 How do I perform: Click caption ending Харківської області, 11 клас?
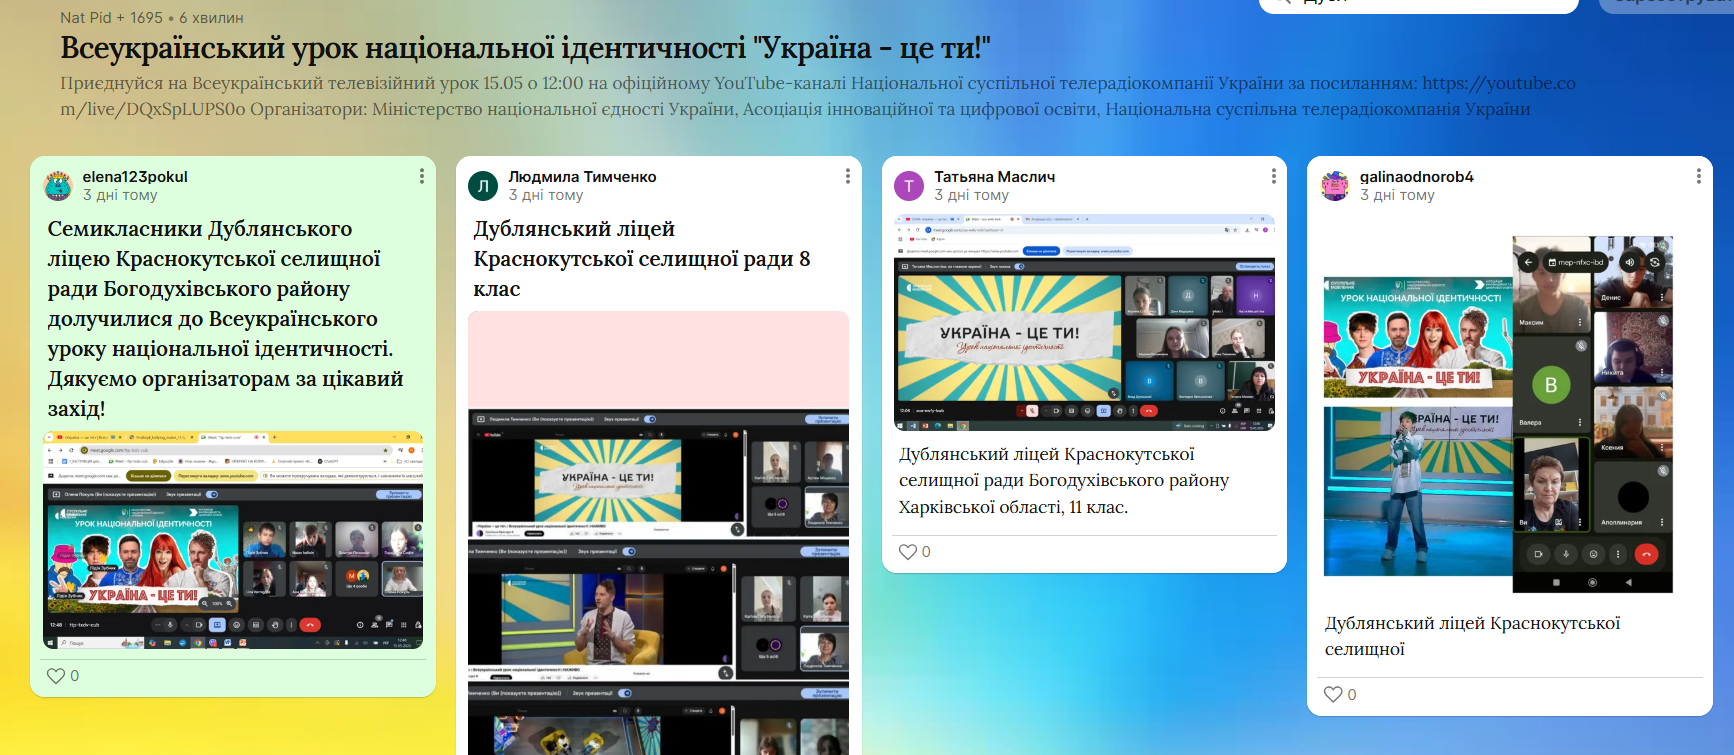[x=1064, y=481]
